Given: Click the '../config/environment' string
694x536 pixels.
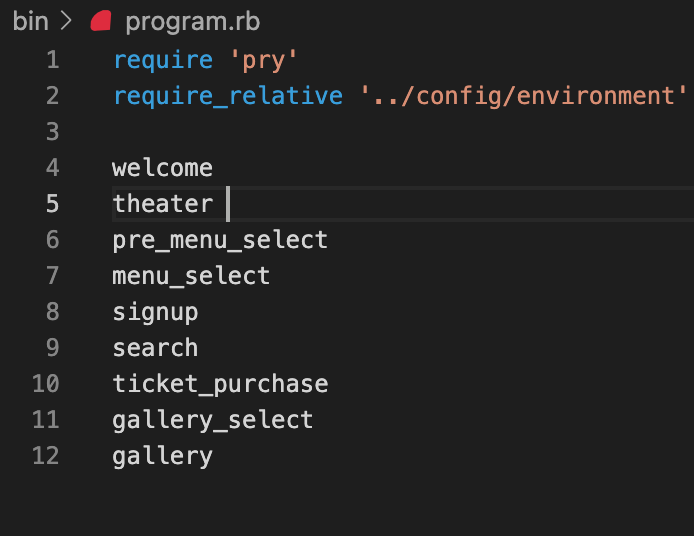Looking at the screenshot, I should point(524,96).
